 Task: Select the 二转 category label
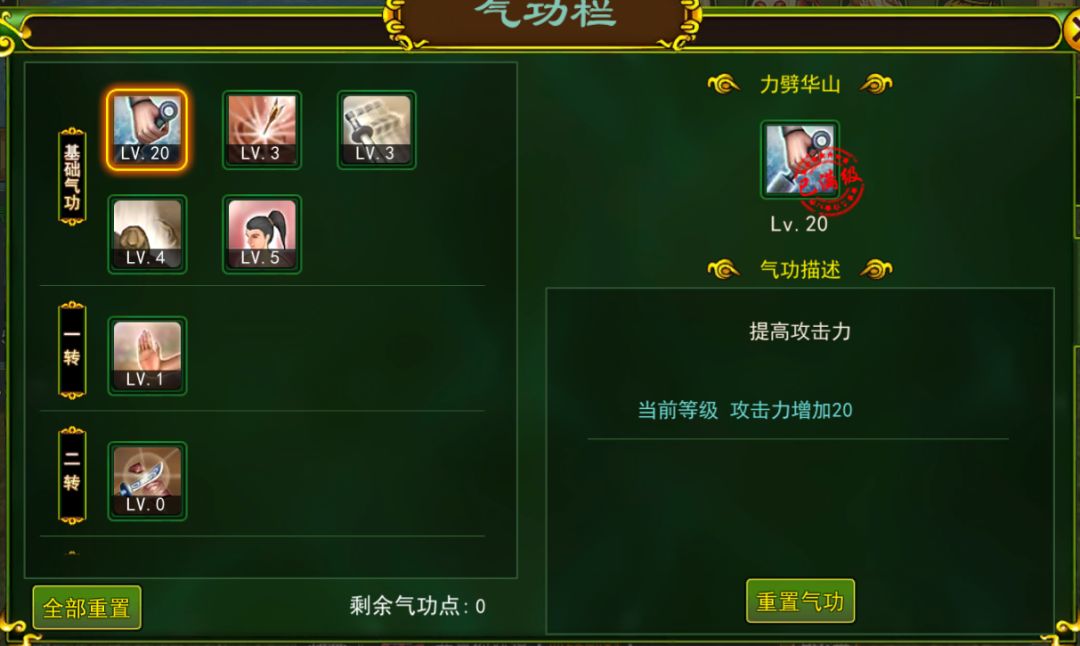[72, 475]
